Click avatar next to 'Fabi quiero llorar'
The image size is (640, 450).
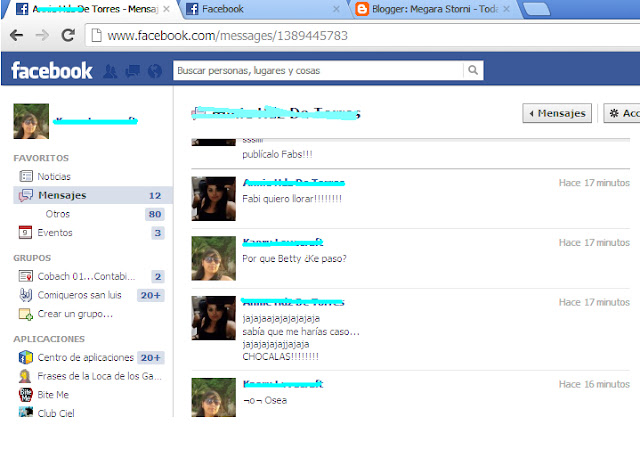tap(213, 198)
